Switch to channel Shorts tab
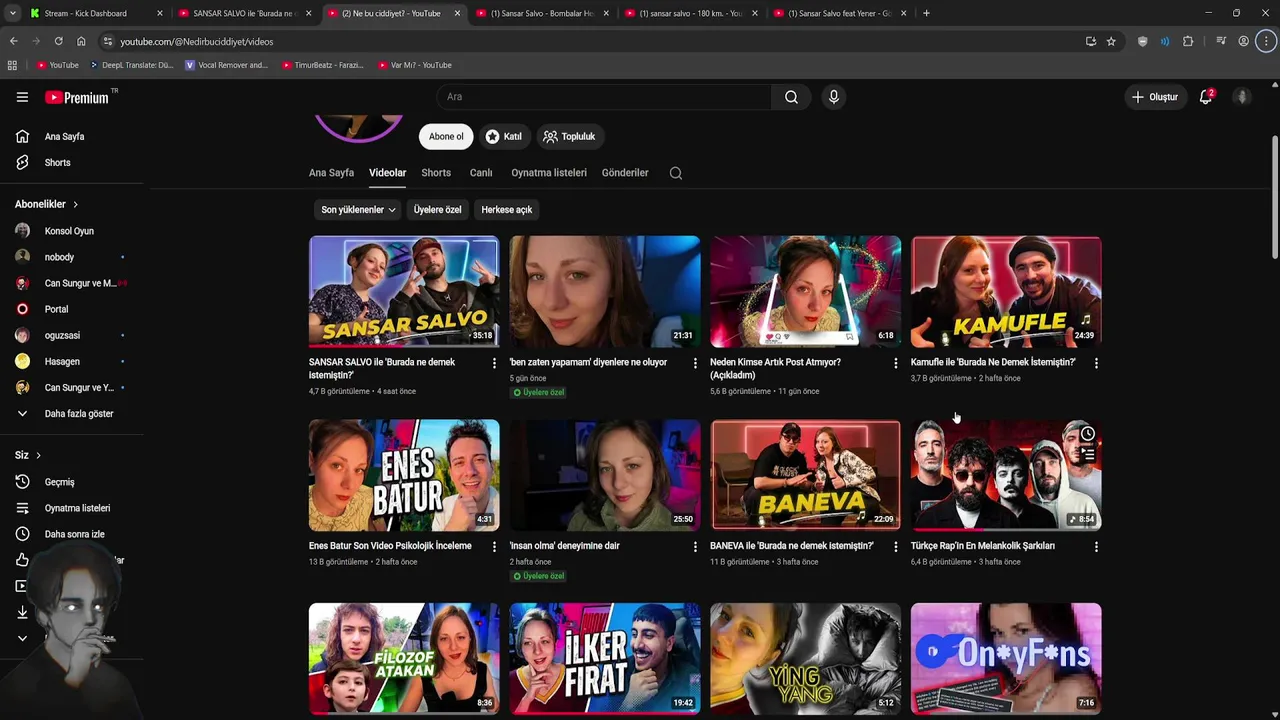The width and height of the screenshot is (1280, 720). pos(436,173)
